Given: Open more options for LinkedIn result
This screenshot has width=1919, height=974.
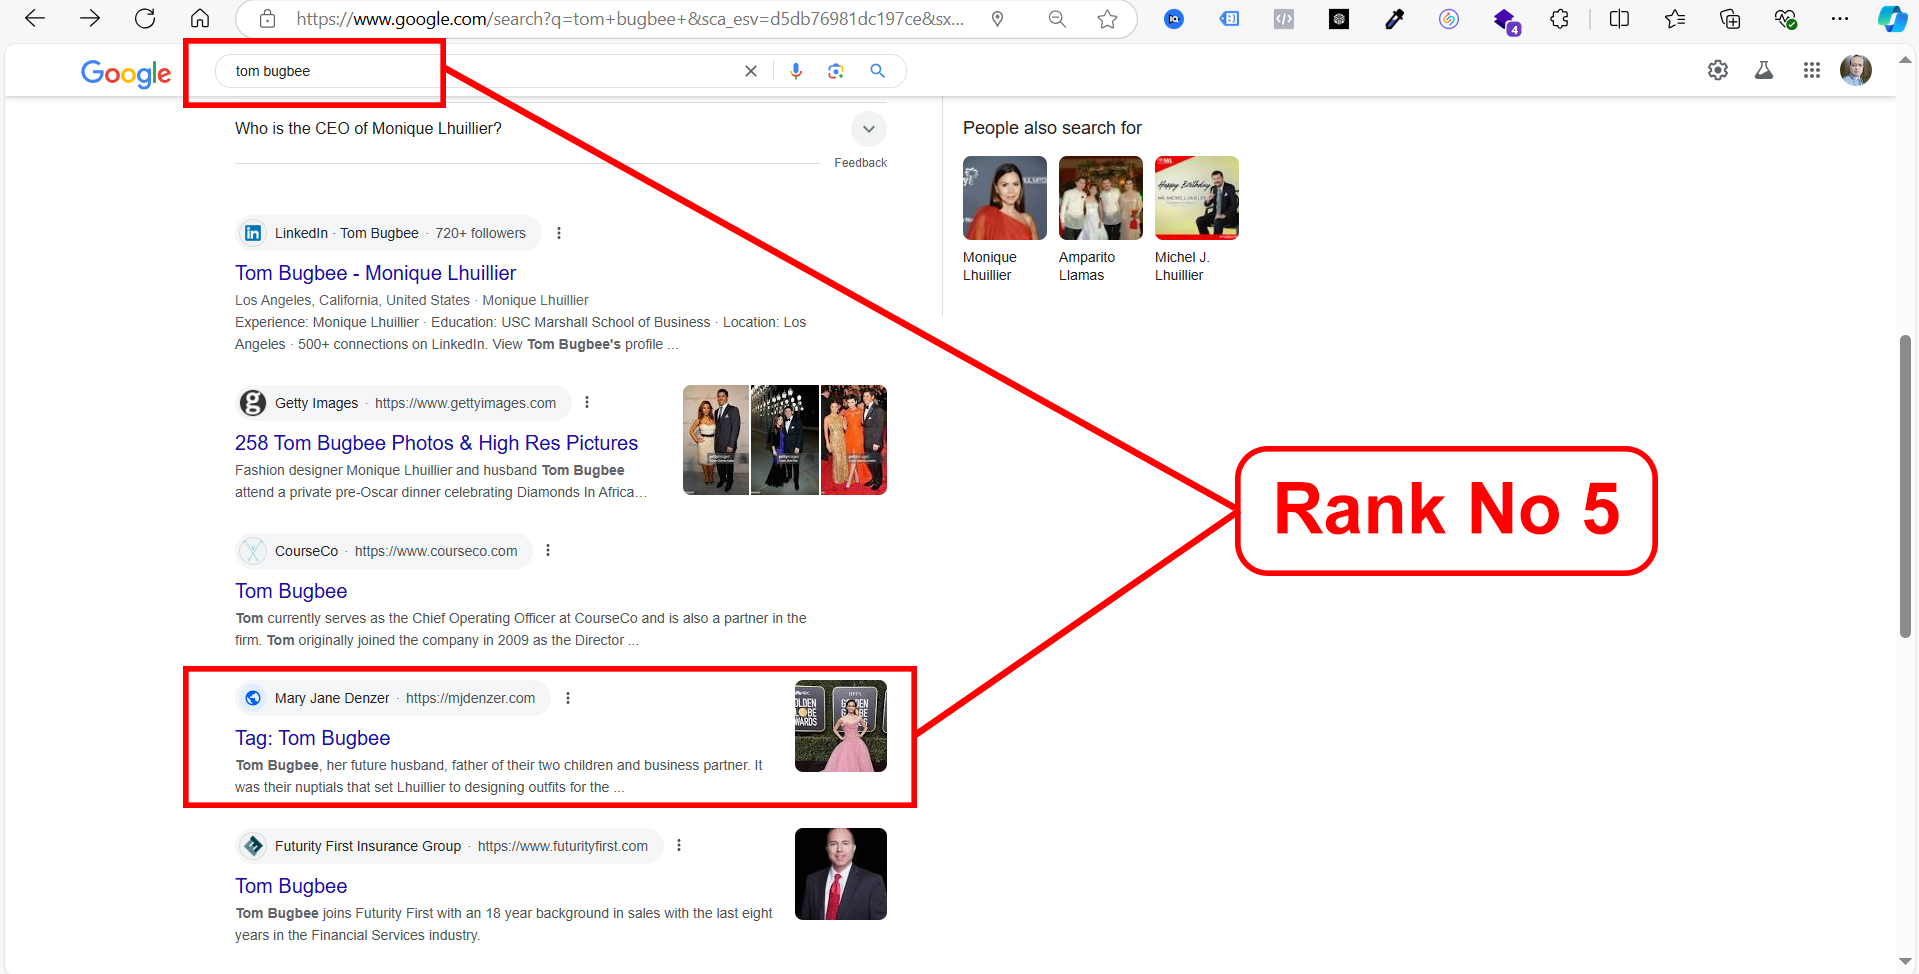Looking at the screenshot, I should (x=559, y=233).
